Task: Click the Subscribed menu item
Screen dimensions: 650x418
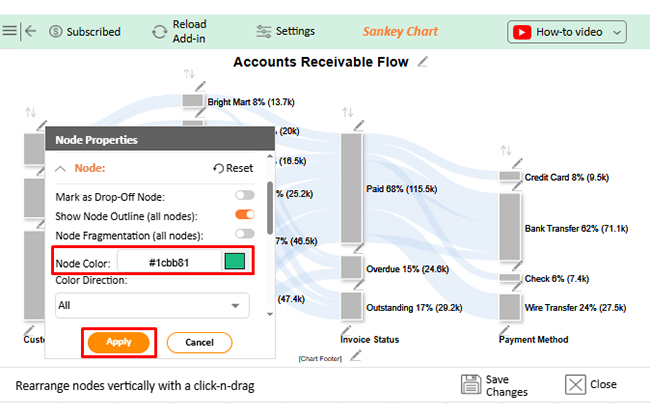Action: [84, 32]
